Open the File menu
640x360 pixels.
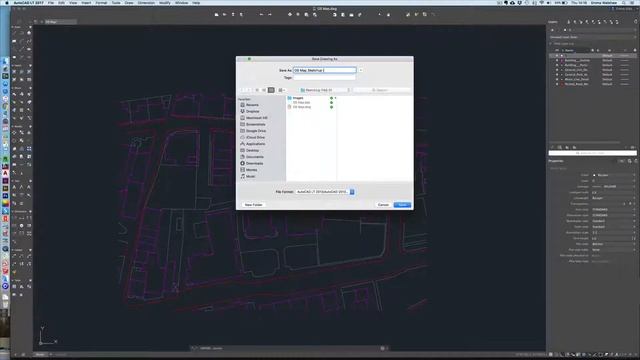click(51, 3)
